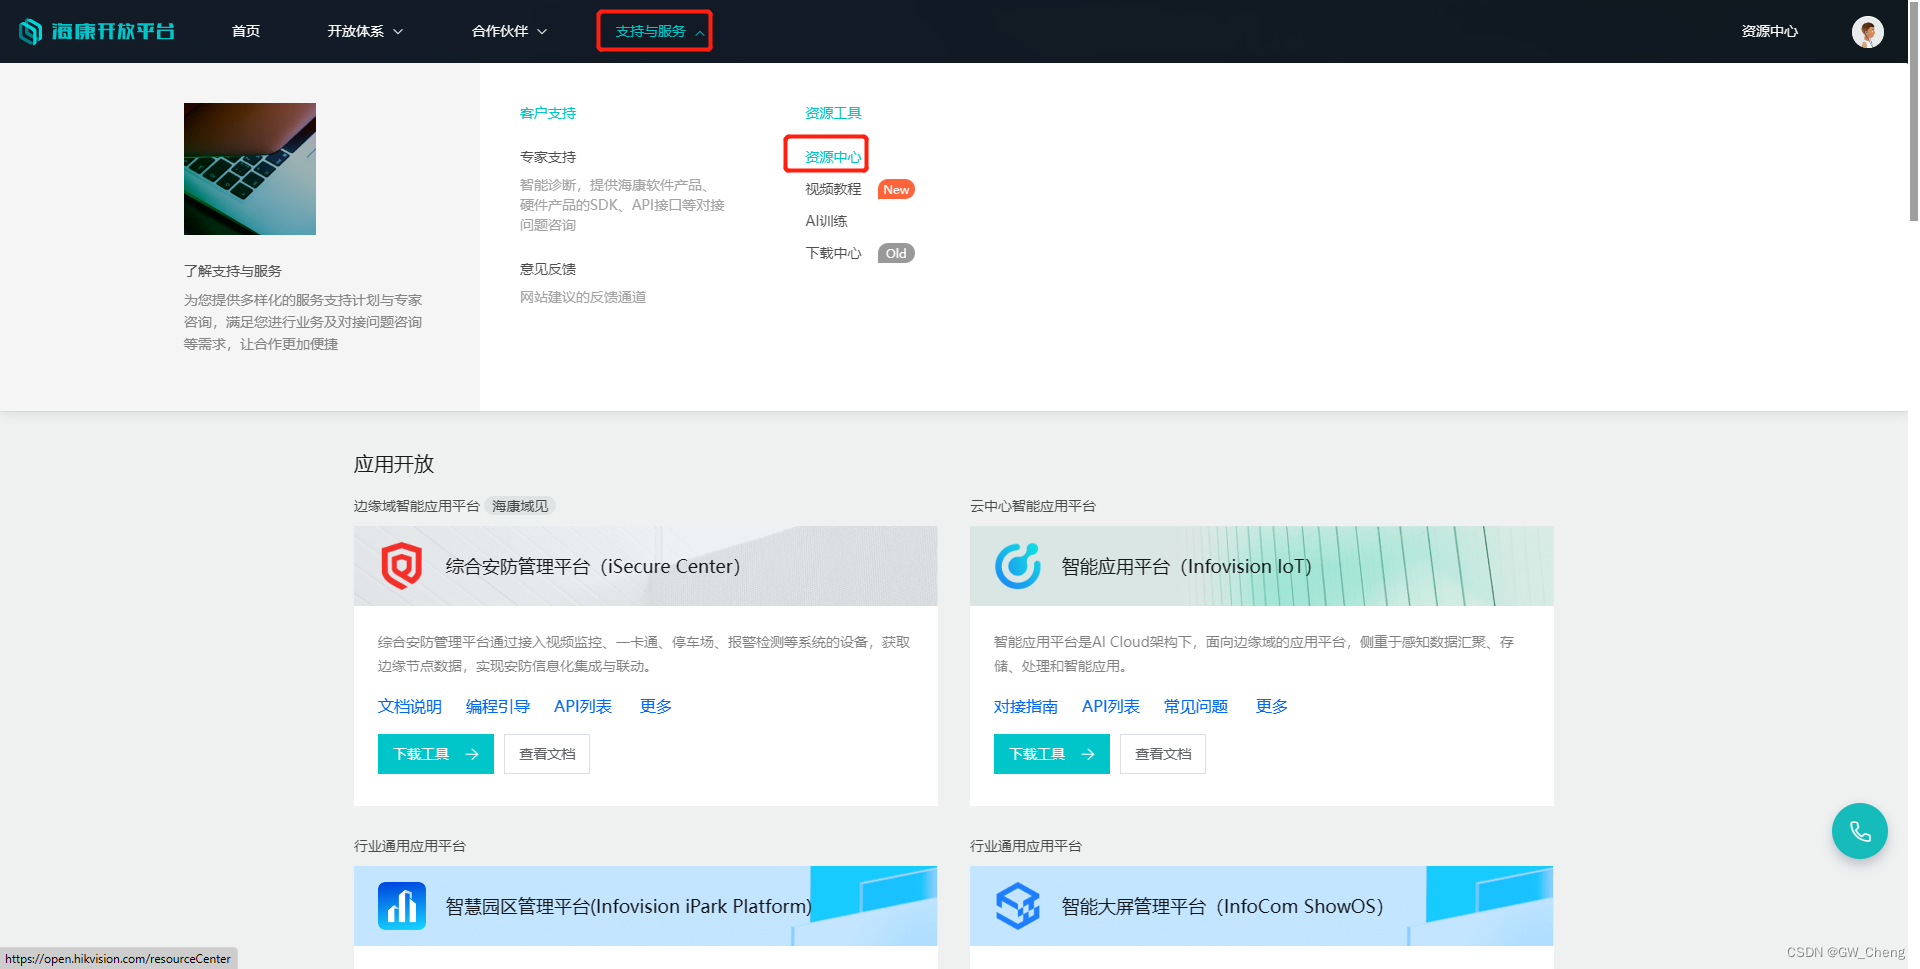Open API列表 link under Infovision IoT
1920x969 pixels.
pos(1111,706)
